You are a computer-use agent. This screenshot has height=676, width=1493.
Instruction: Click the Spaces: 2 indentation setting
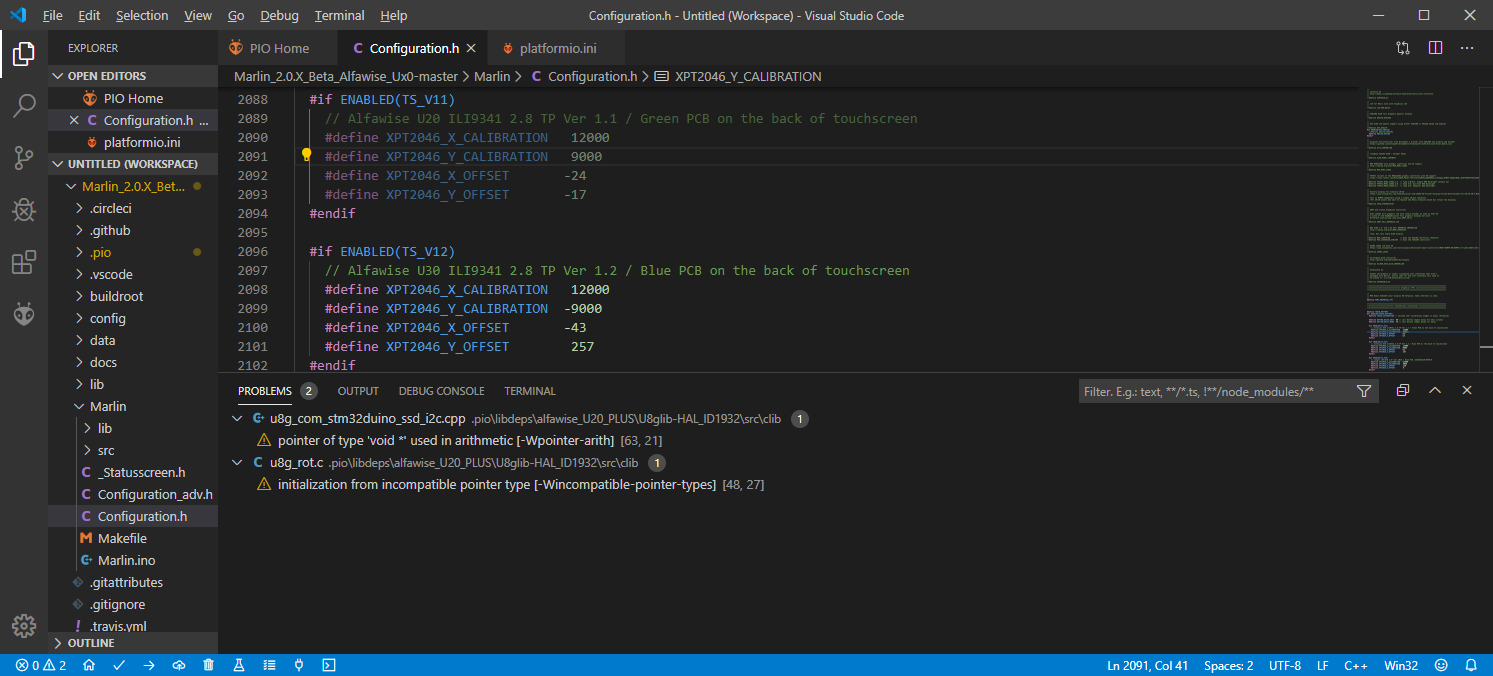pos(1228,665)
